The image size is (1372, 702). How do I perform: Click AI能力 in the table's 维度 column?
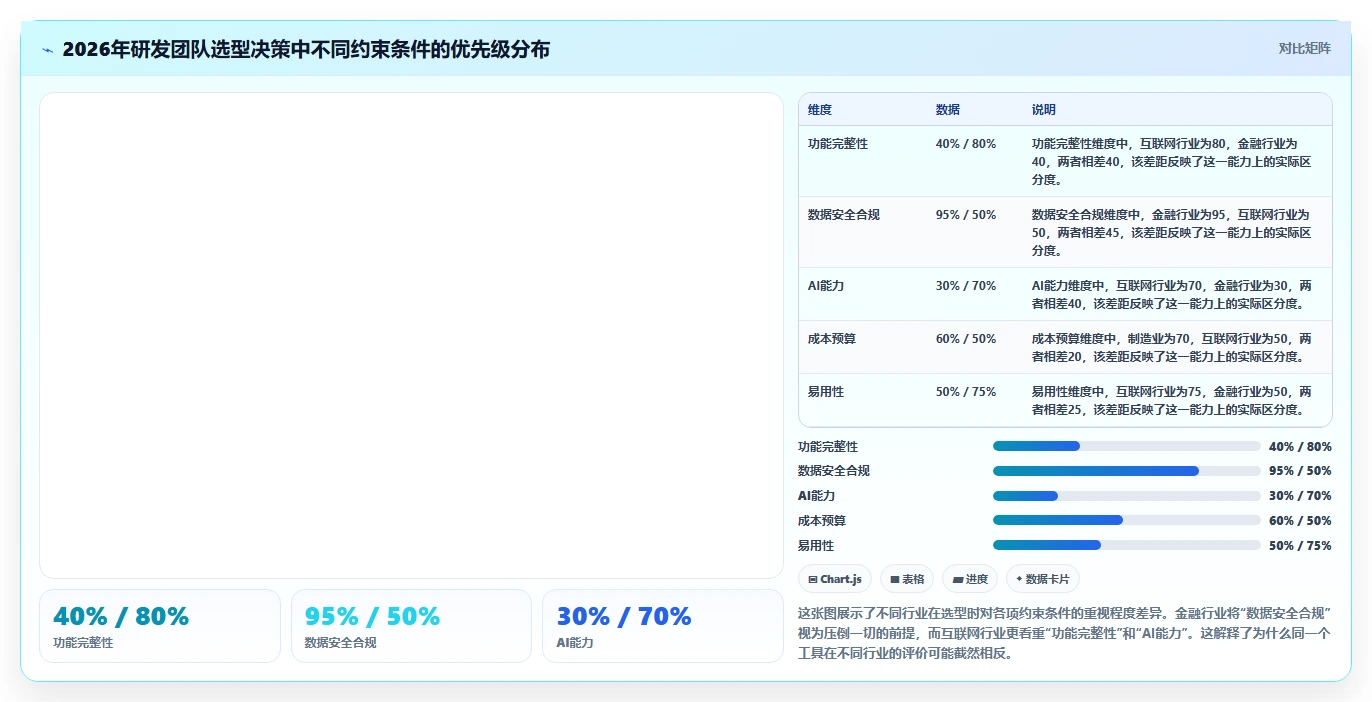[x=826, y=286]
